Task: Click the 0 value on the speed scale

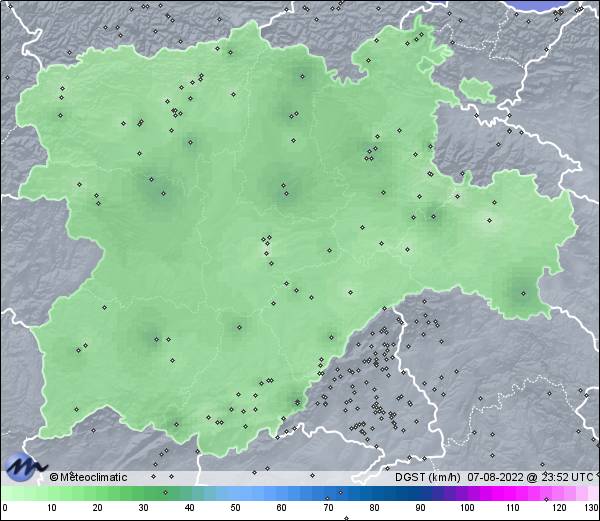Action: (5, 508)
